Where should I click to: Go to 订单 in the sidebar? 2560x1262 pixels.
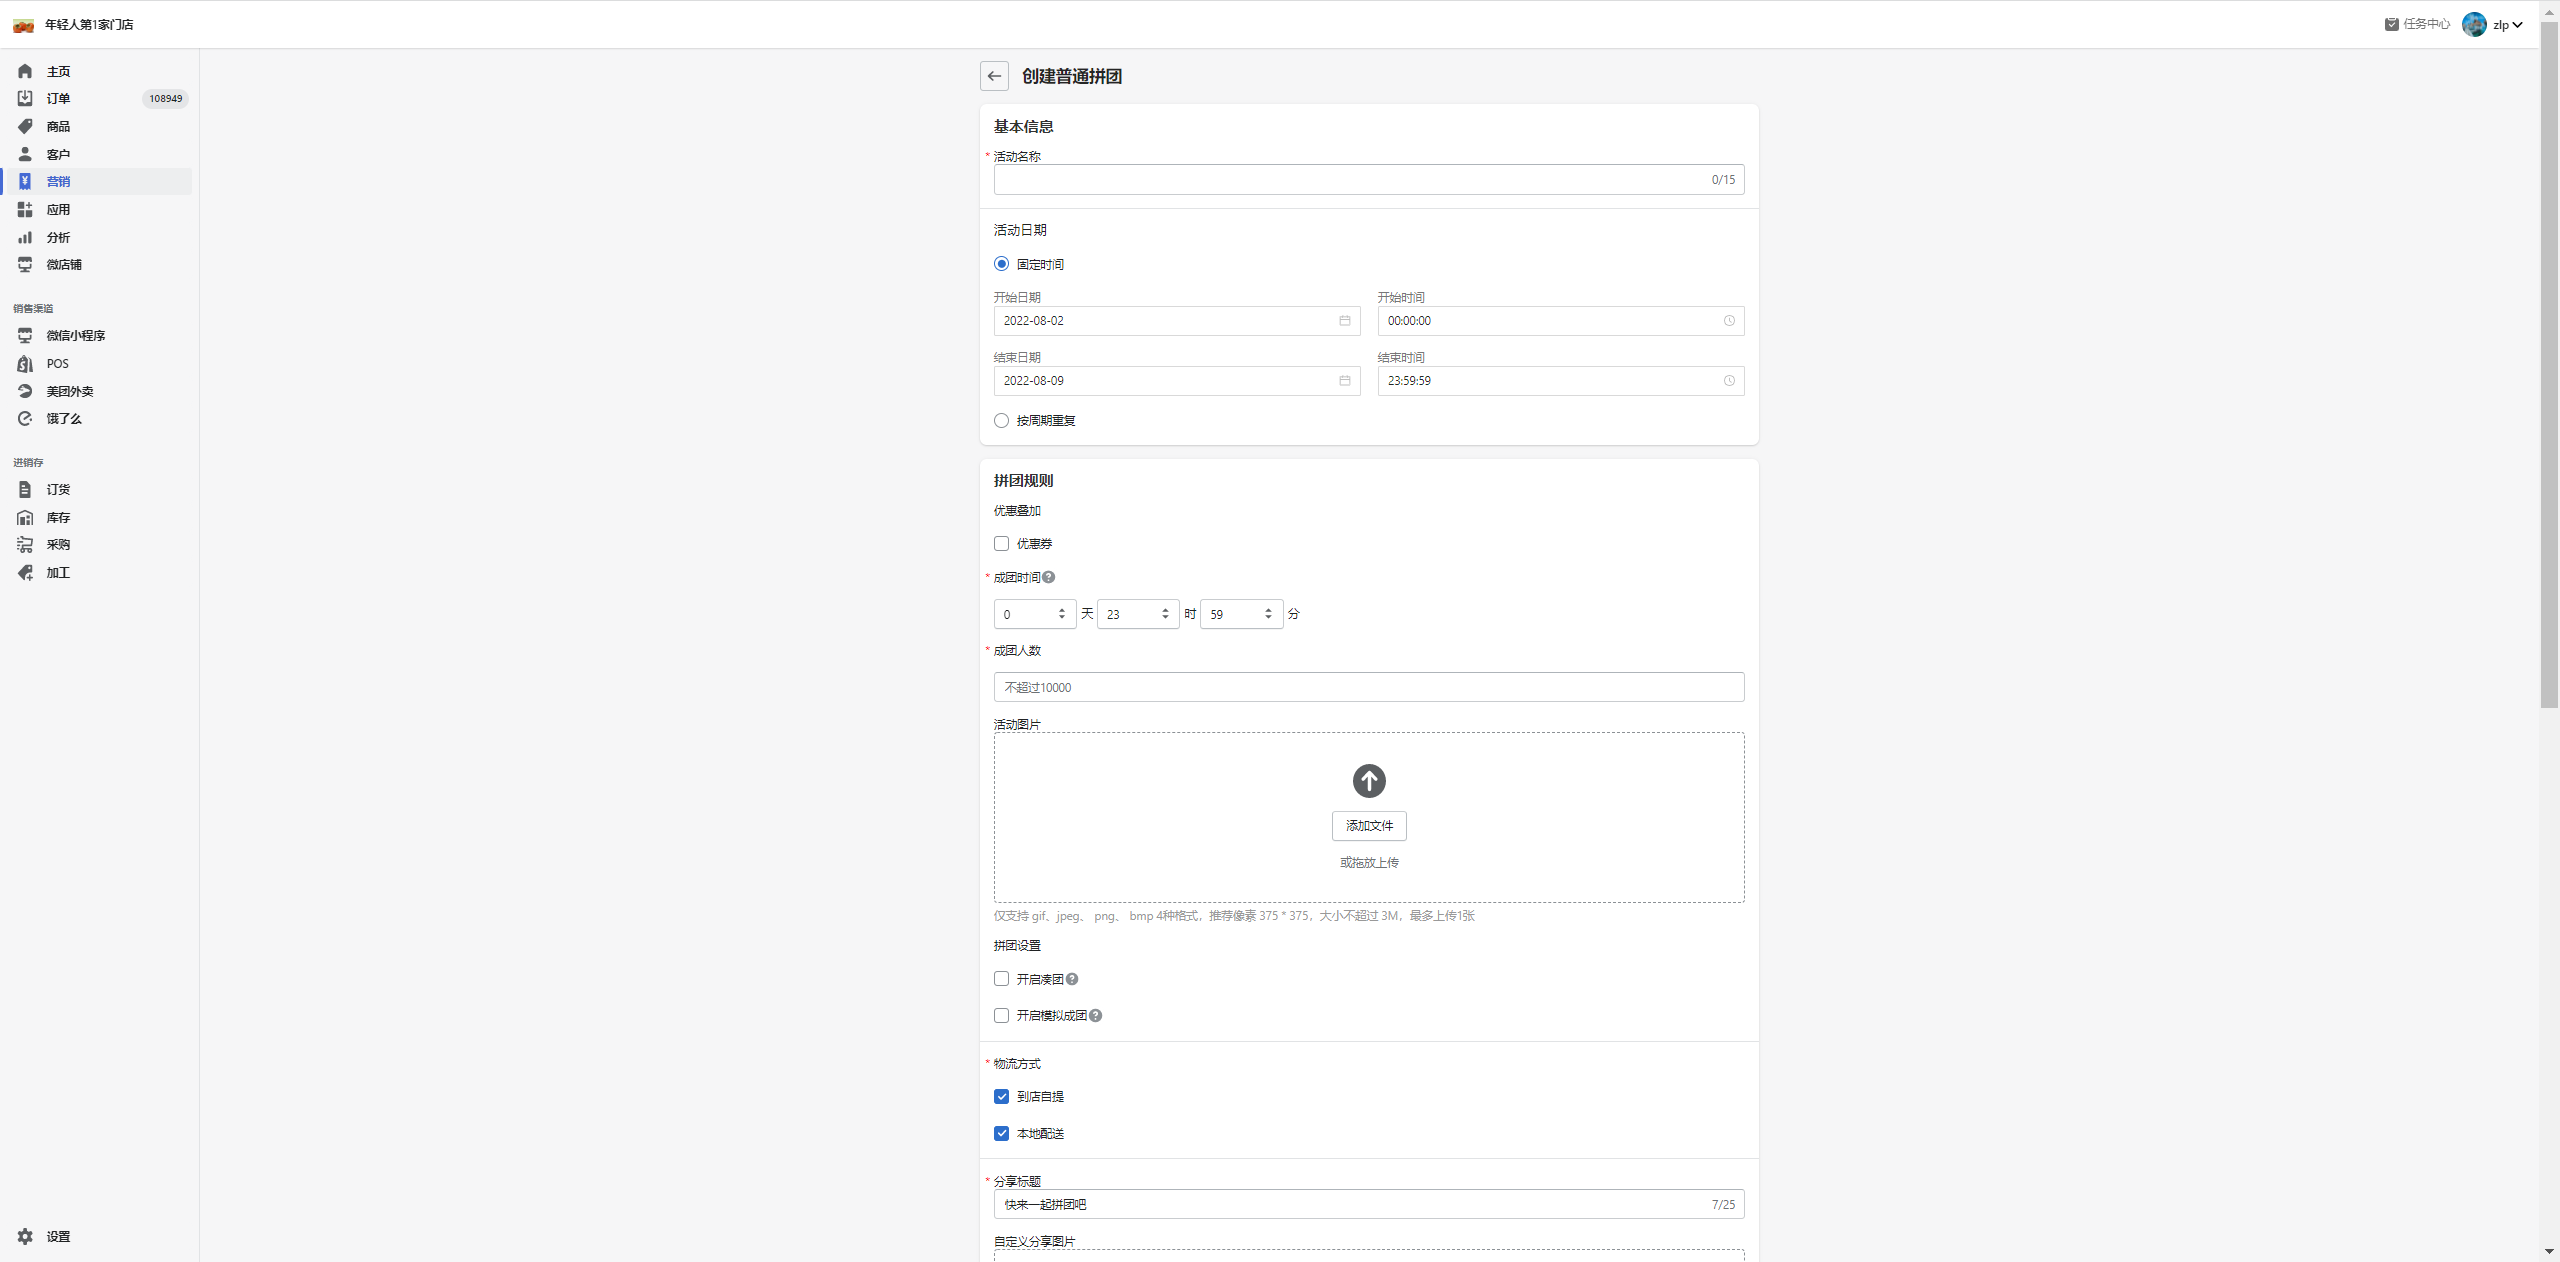(x=58, y=99)
